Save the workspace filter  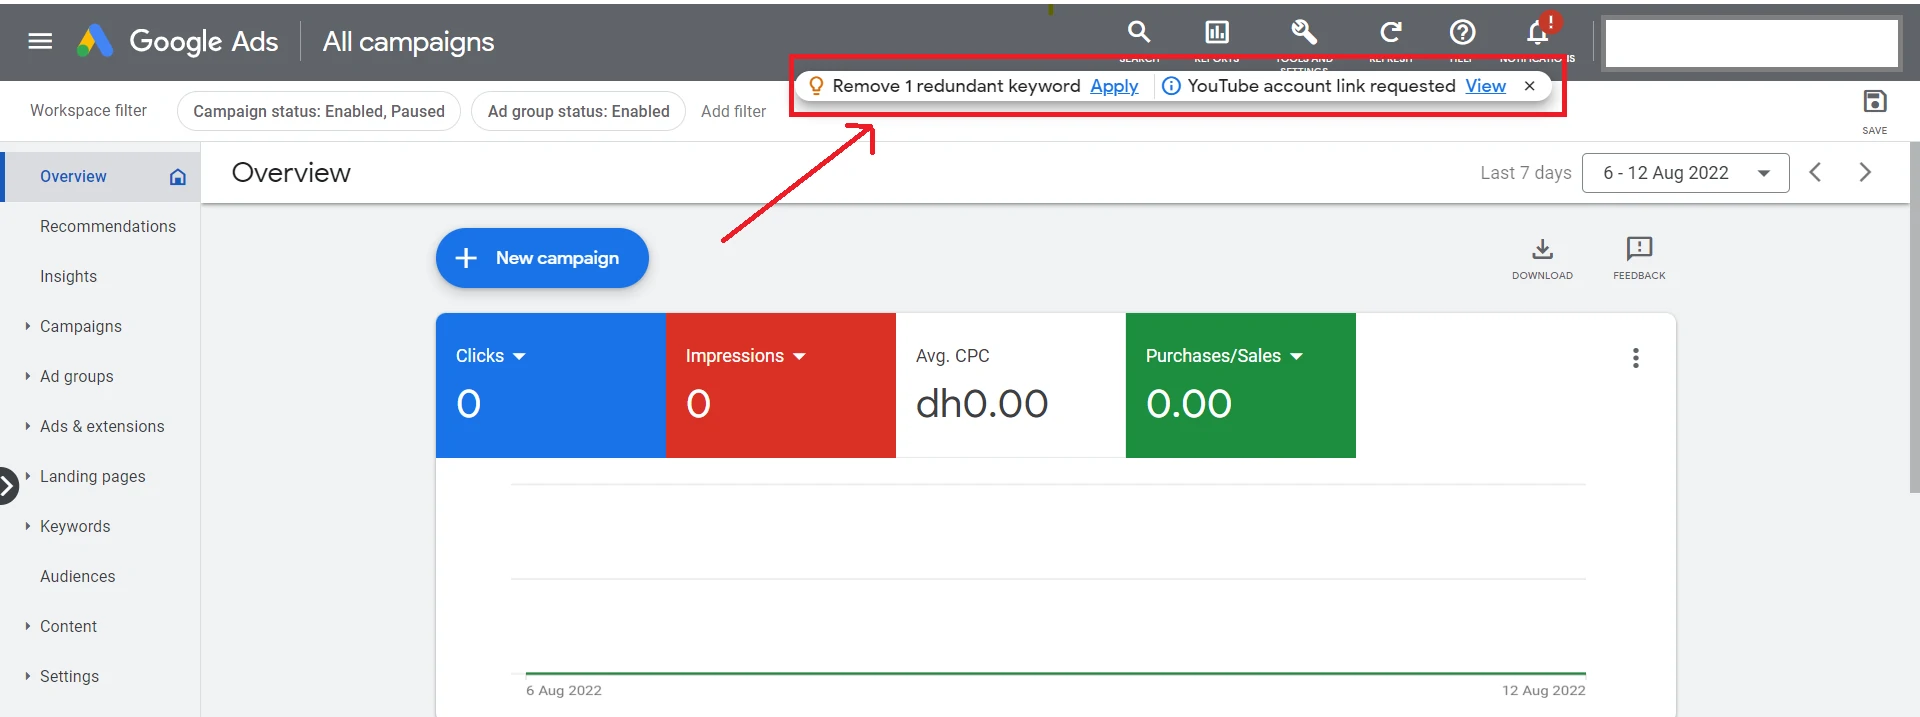click(x=1875, y=110)
